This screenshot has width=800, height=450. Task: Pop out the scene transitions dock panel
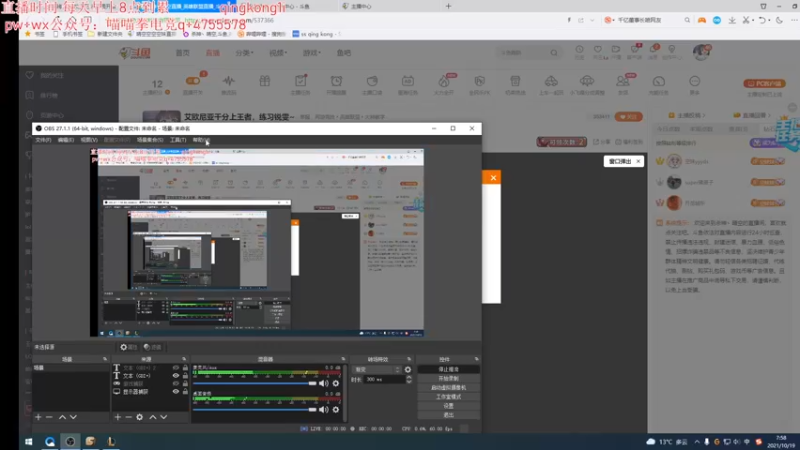pyautogui.click(x=409, y=359)
